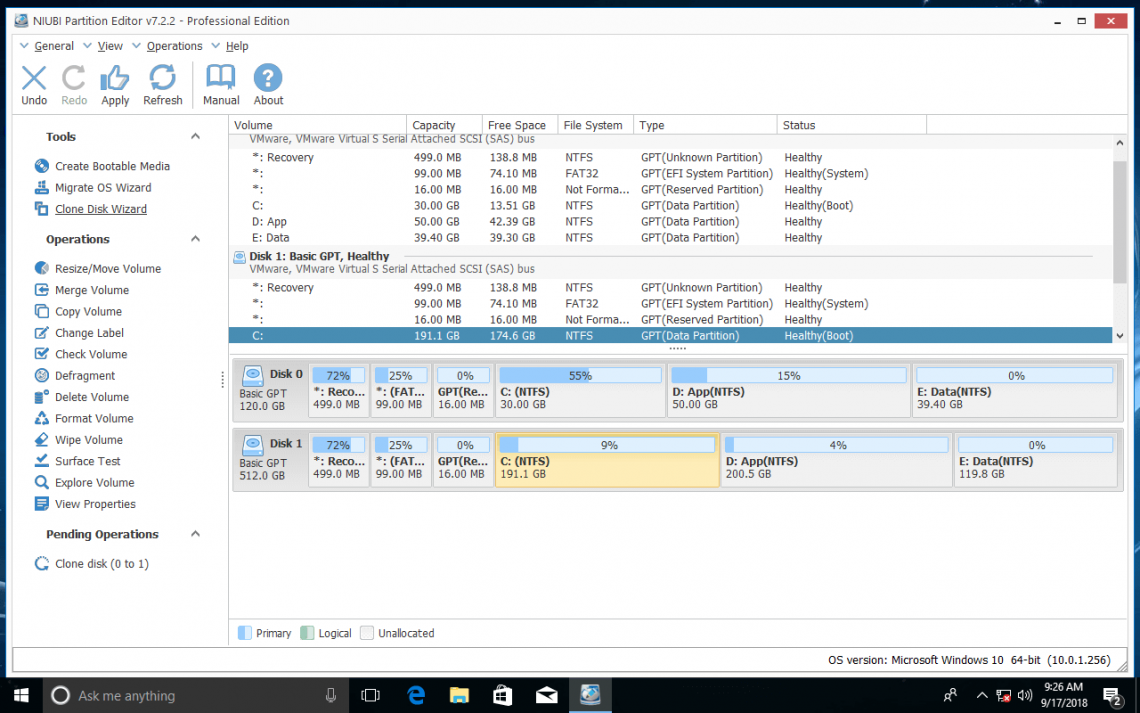Open the View menu
Image resolution: width=1140 pixels, height=713 pixels.
pos(110,46)
